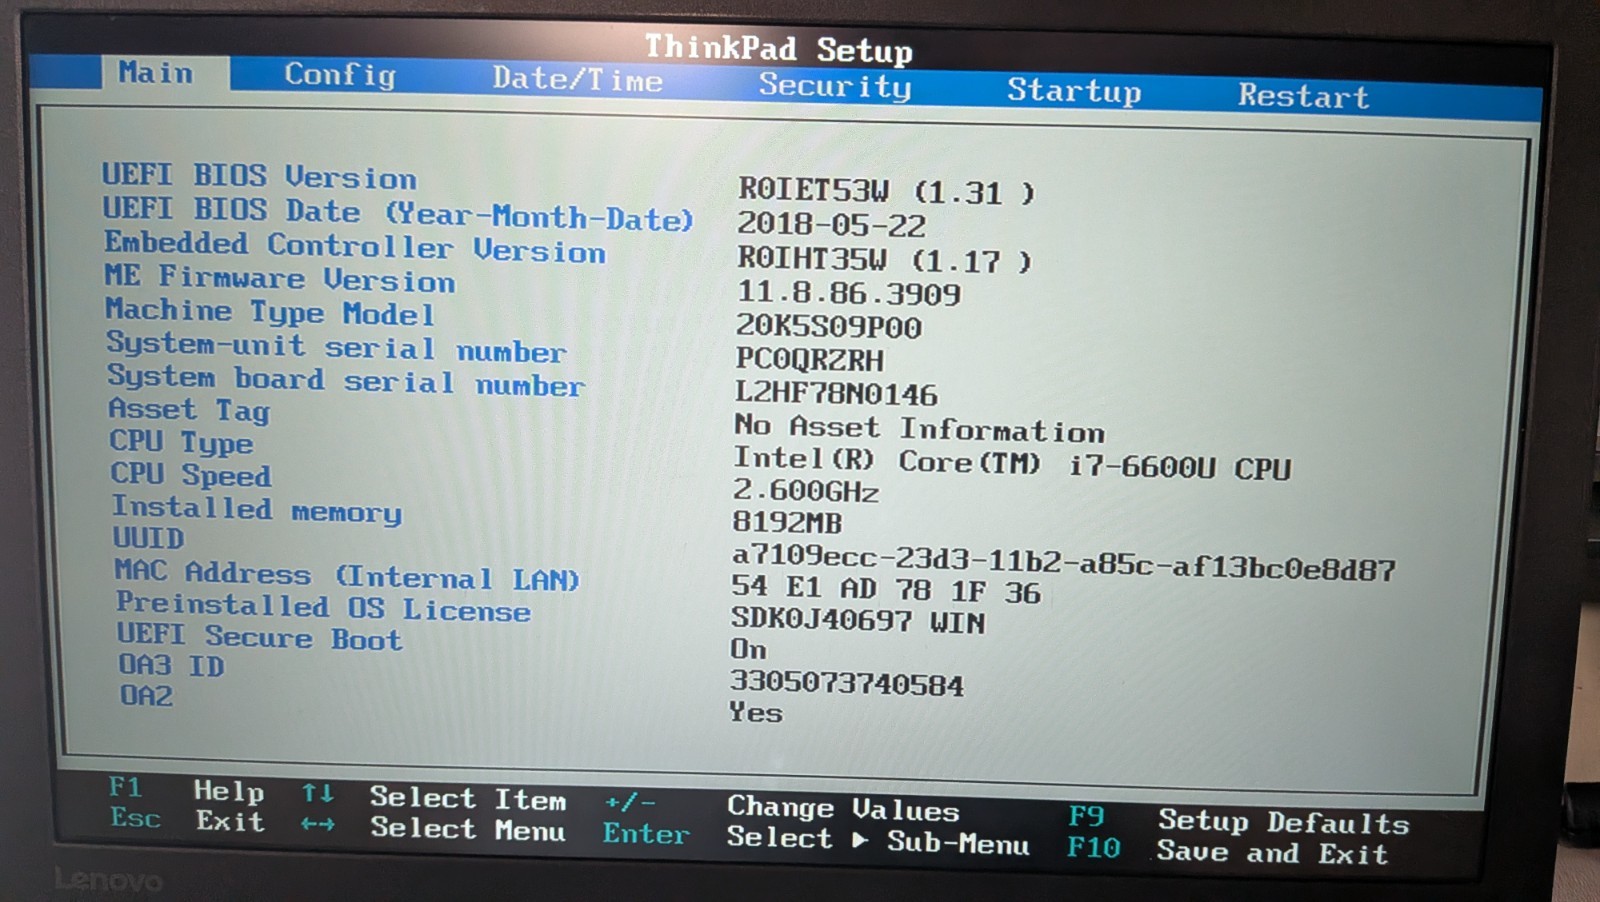Click the Enter Select Sub-Menu hint
Screen dimensions: 1600x902
click(816, 838)
